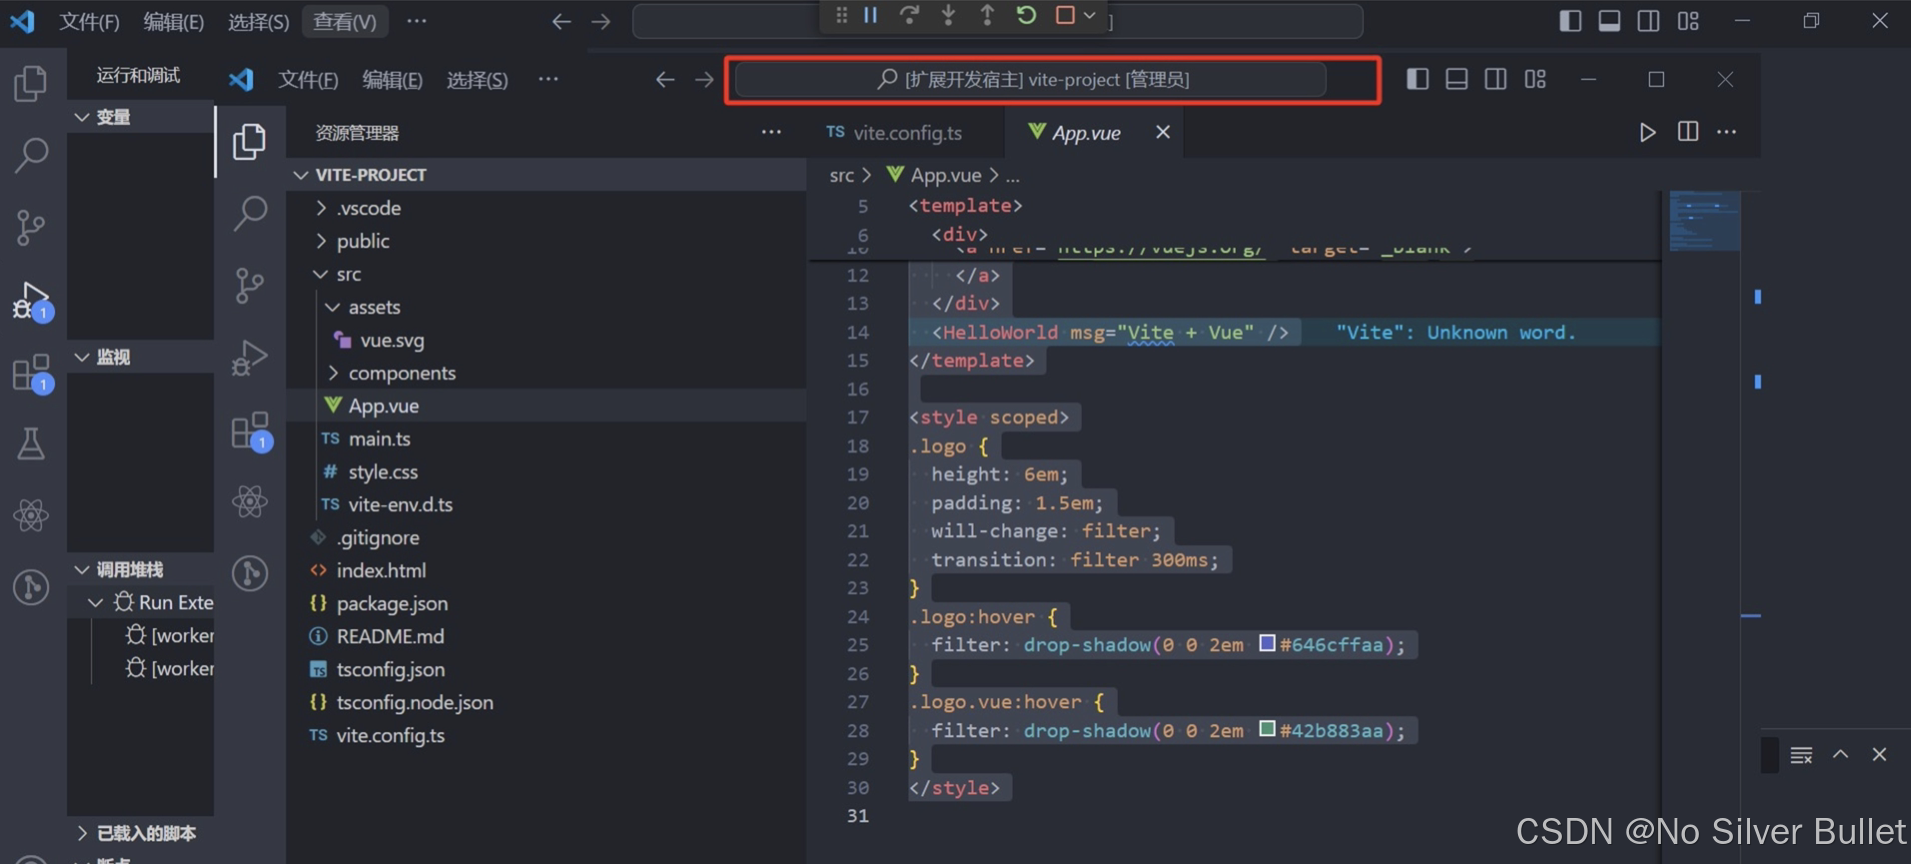Open React atom icon in inner activity bar
The height and width of the screenshot is (864, 1911).
pyautogui.click(x=250, y=501)
